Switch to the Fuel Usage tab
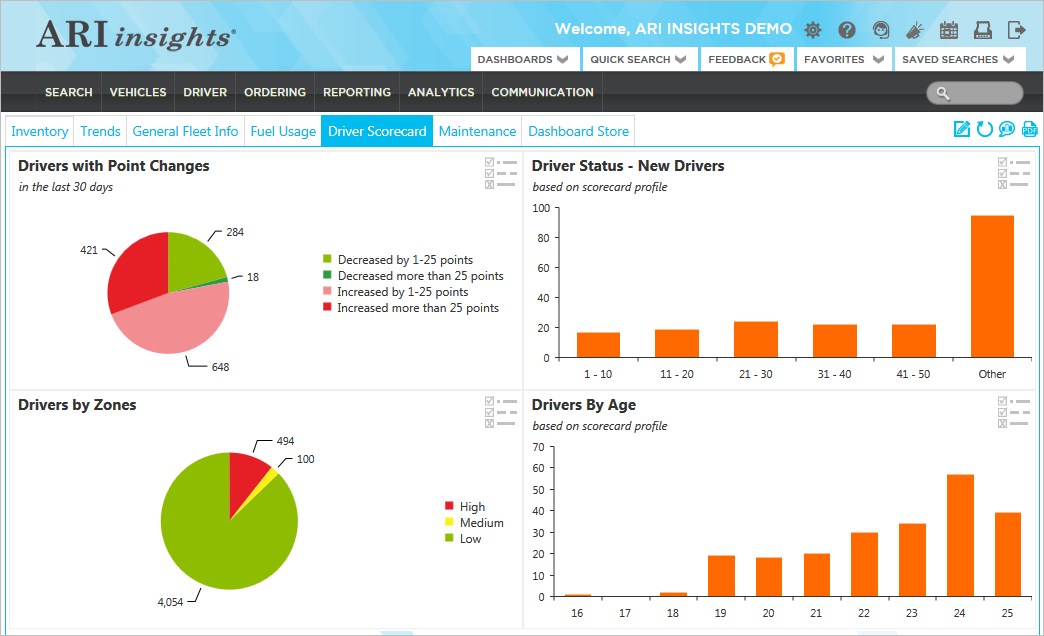Viewport: 1044px width, 636px height. click(283, 131)
